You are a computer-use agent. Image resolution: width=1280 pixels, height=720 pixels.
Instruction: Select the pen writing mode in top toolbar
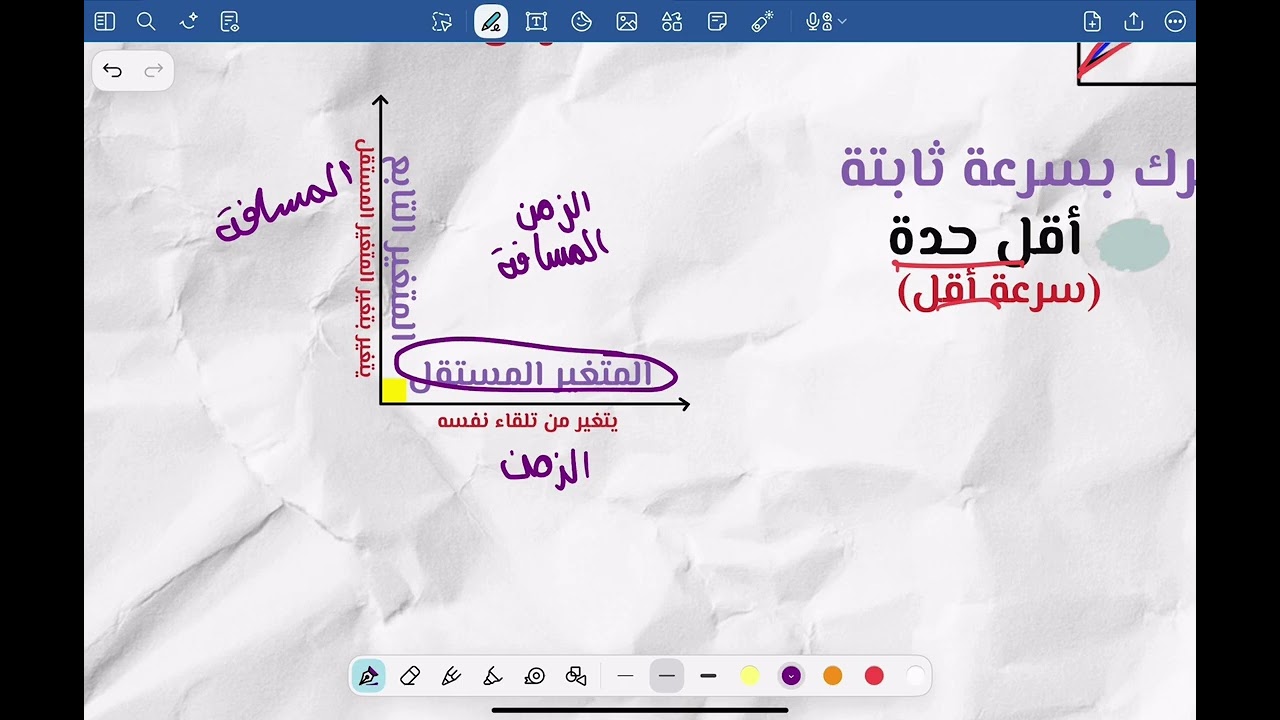coord(490,21)
